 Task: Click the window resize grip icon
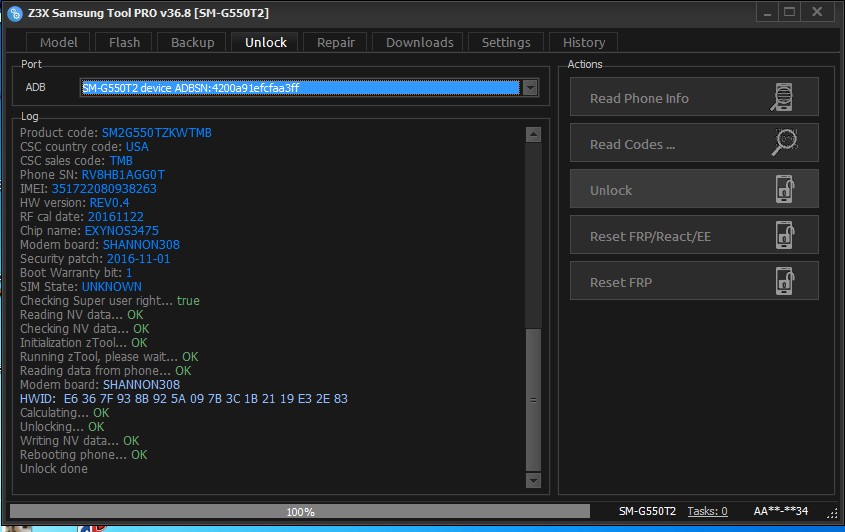coord(833,514)
